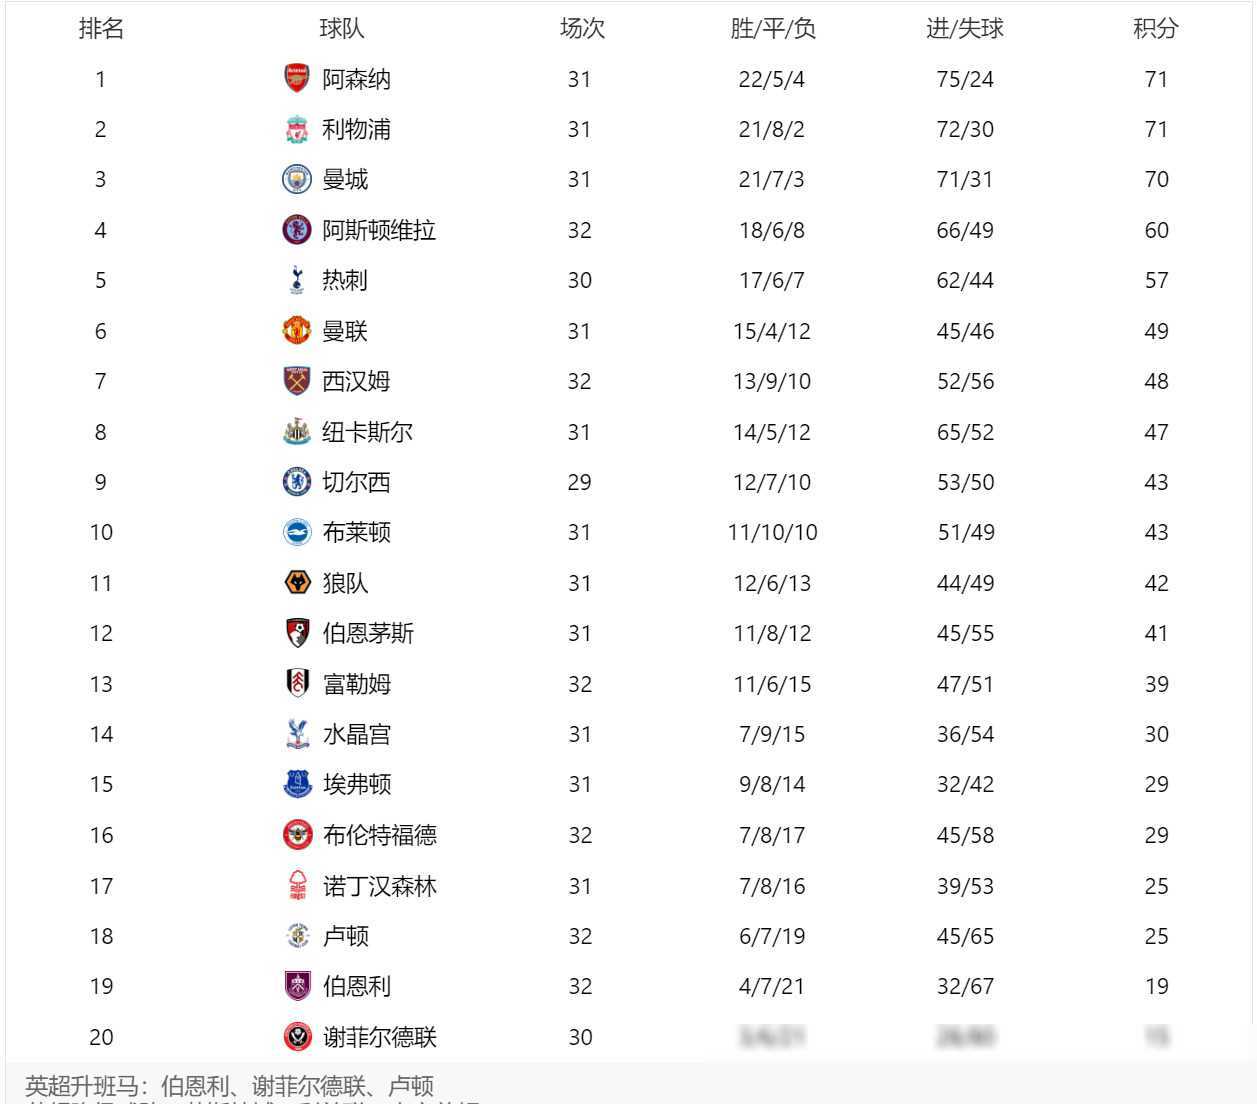Click the West Ham crest icon
This screenshot has height=1104, width=1257.
click(x=297, y=381)
